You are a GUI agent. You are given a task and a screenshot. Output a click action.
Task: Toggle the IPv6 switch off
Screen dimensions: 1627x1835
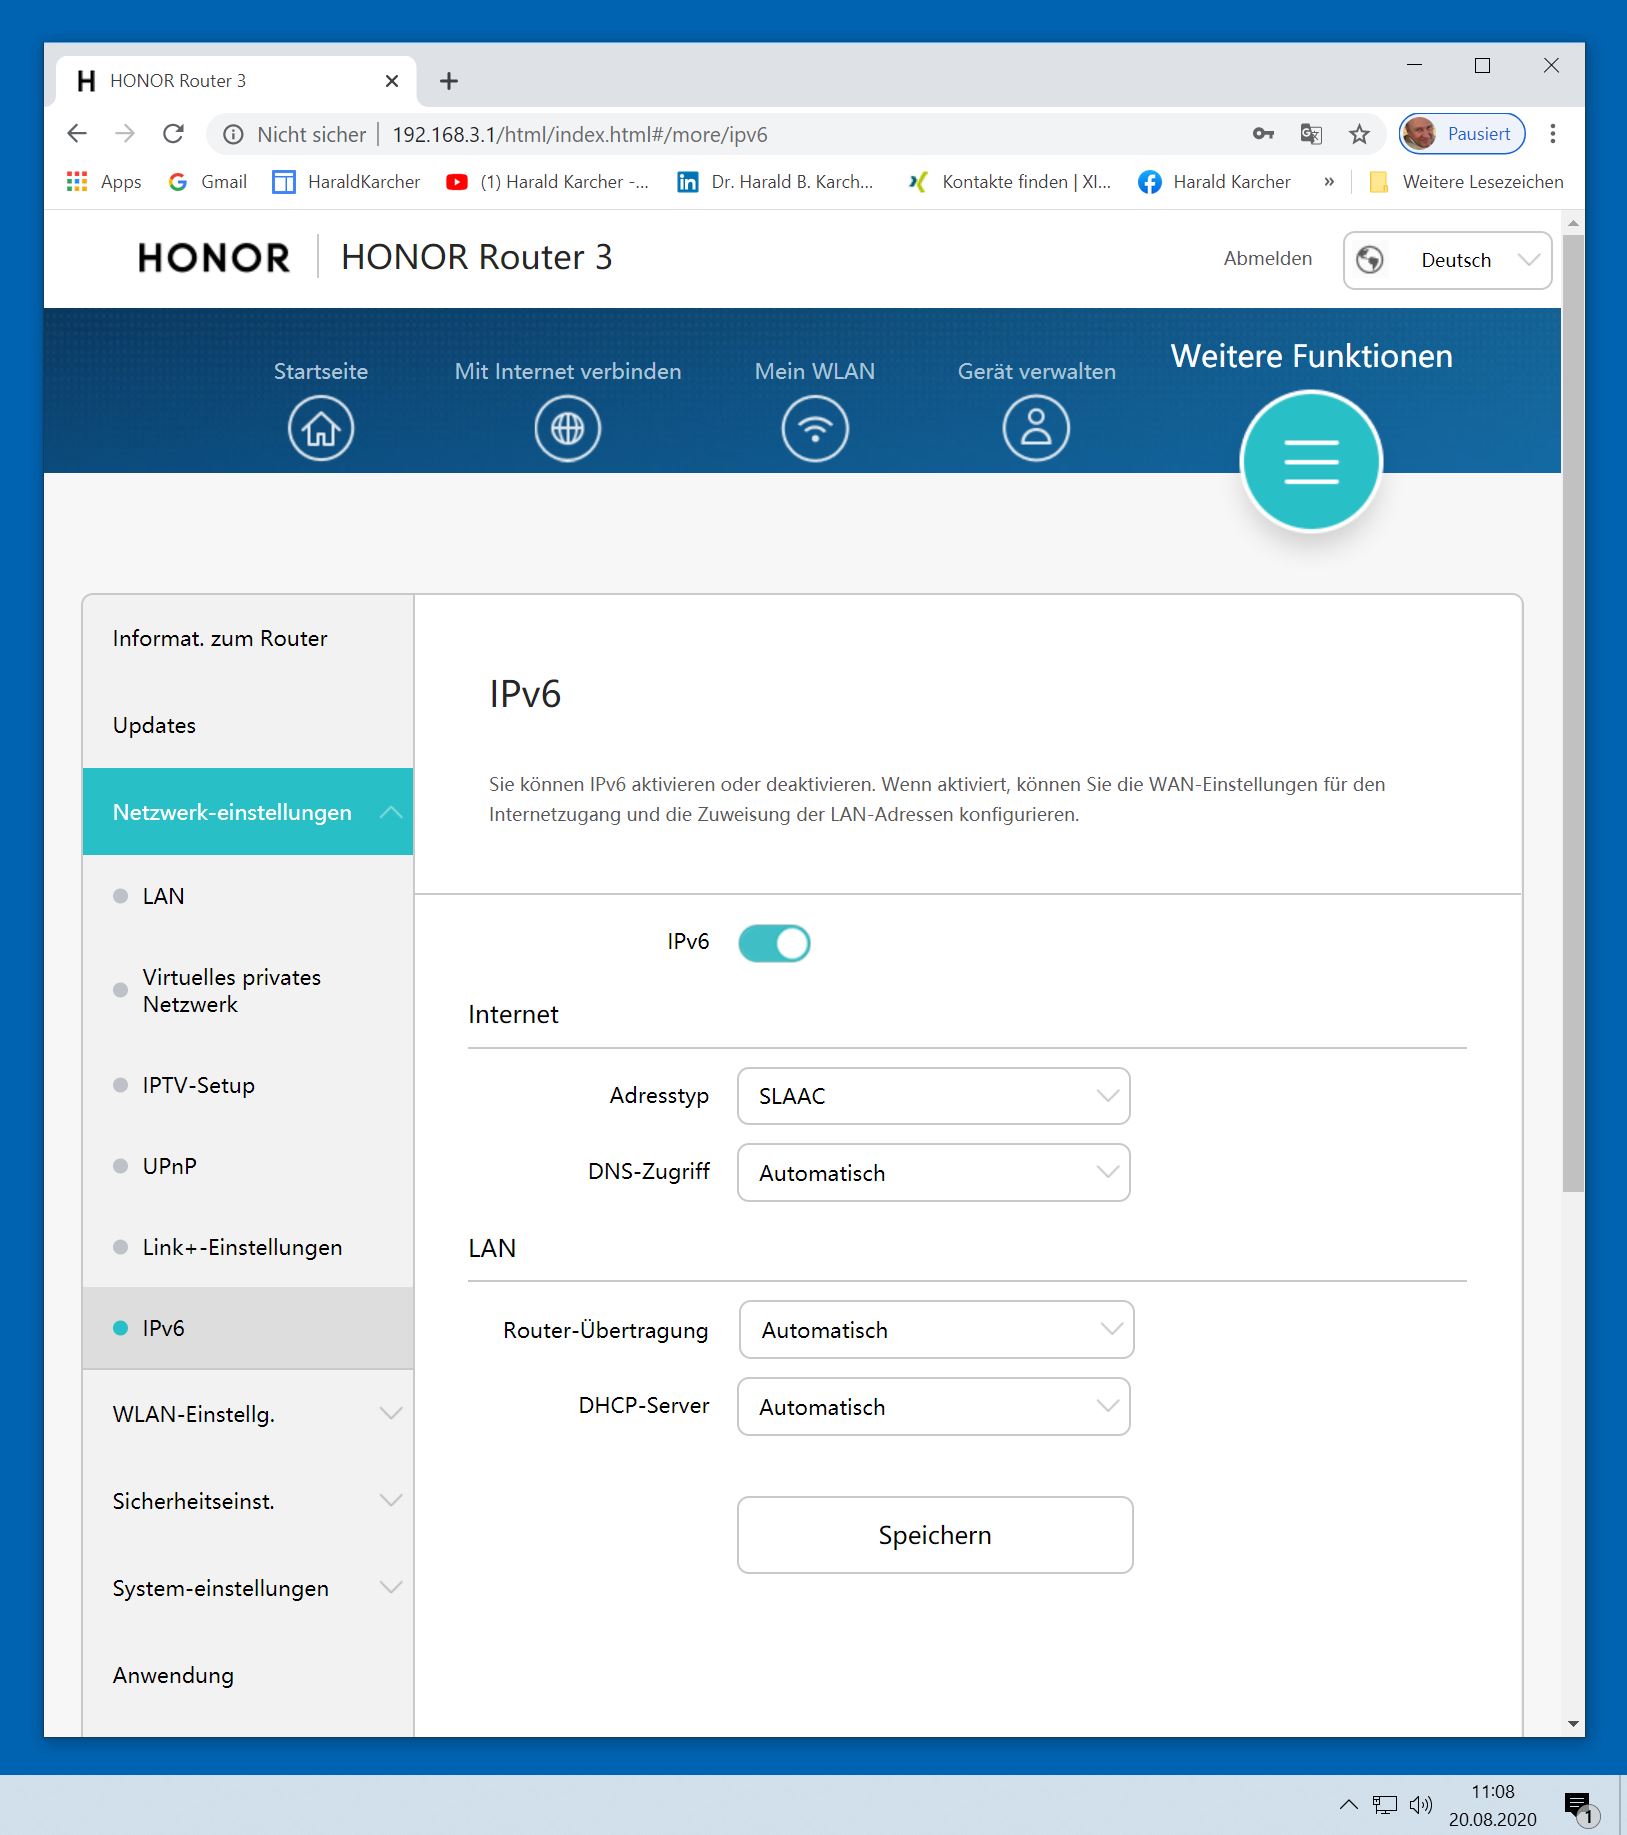tap(774, 943)
